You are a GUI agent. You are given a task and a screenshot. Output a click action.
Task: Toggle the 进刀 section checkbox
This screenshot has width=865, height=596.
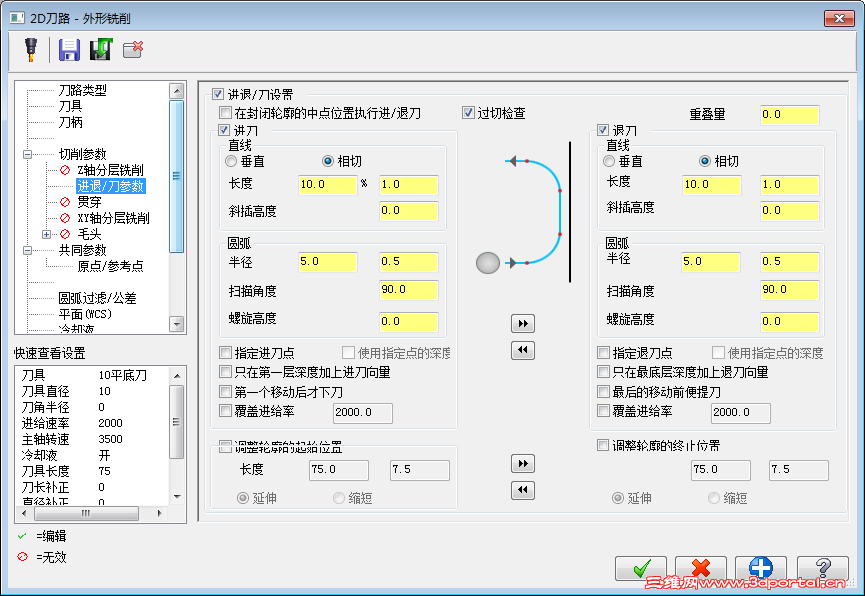[224, 130]
